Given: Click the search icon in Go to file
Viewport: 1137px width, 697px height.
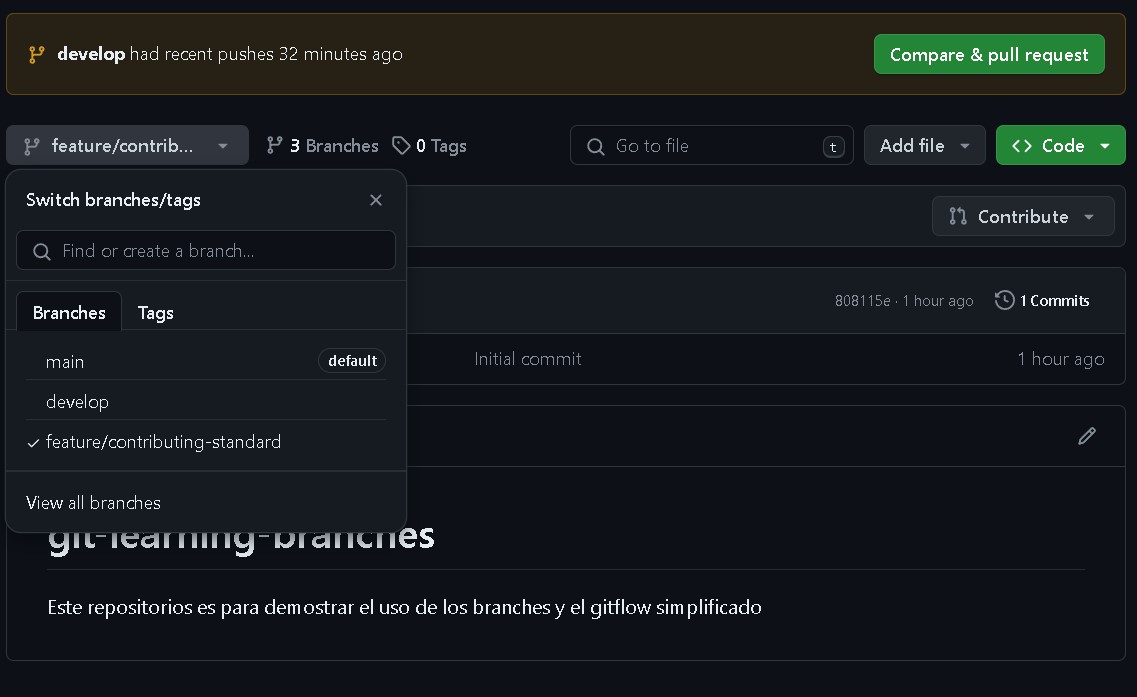Looking at the screenshot, I should click(596, 146).
